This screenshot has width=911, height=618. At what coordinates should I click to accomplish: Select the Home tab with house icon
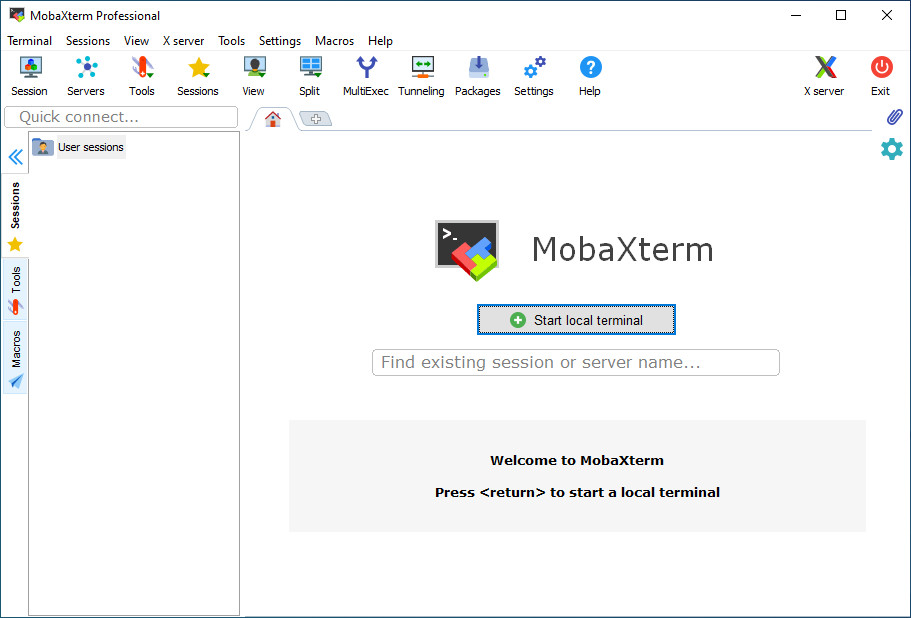(x=272, y=119)
